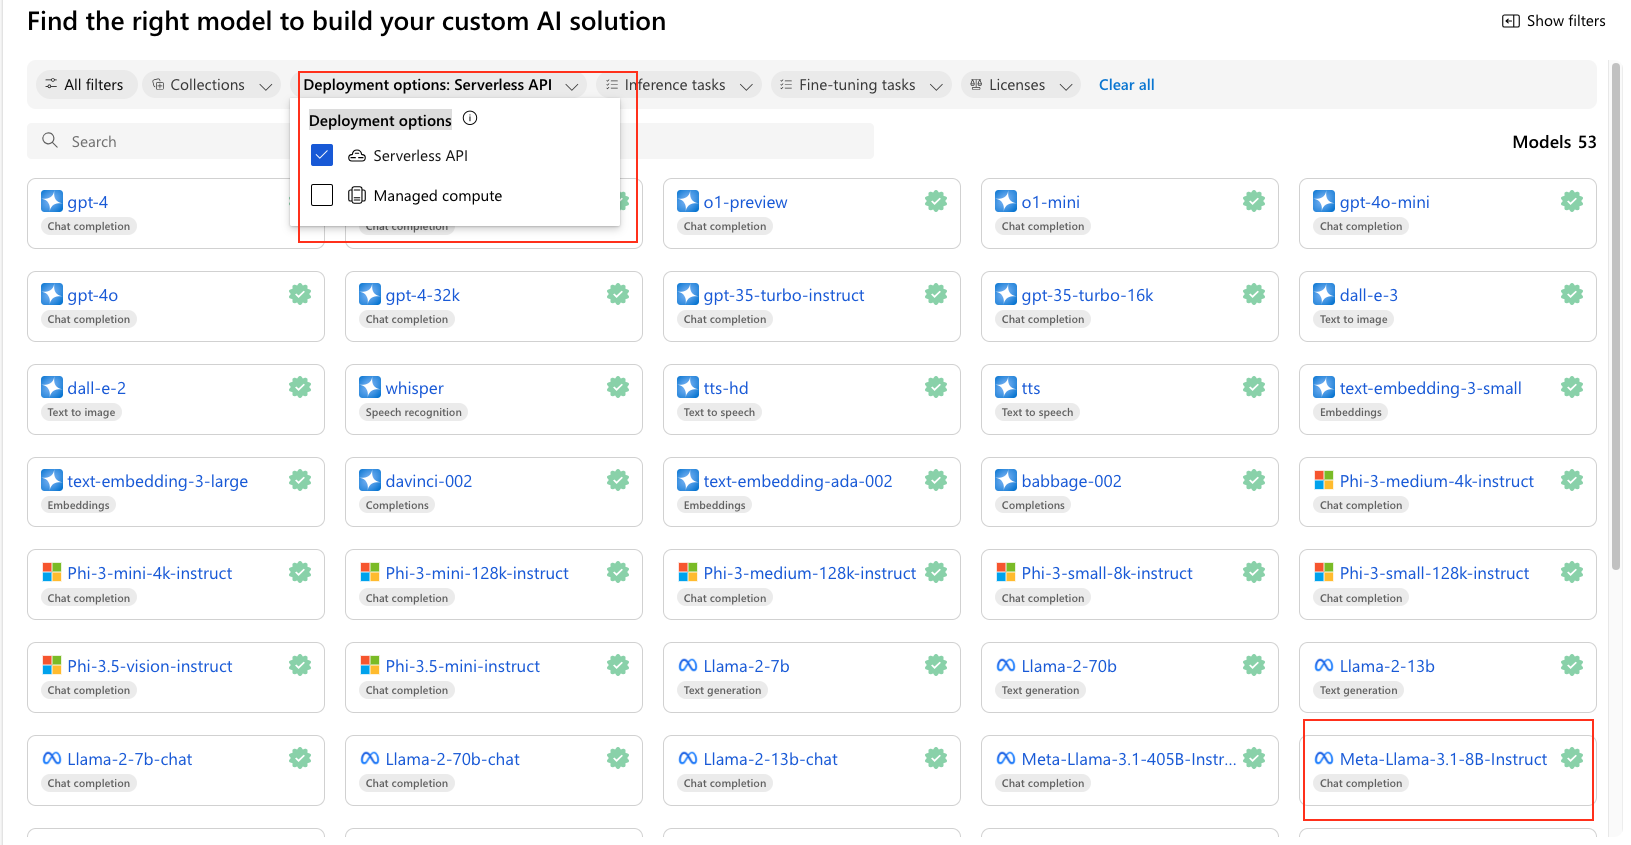Uncheck the Serverless API checkbox
1631x845 pixels.
(322, 155)
